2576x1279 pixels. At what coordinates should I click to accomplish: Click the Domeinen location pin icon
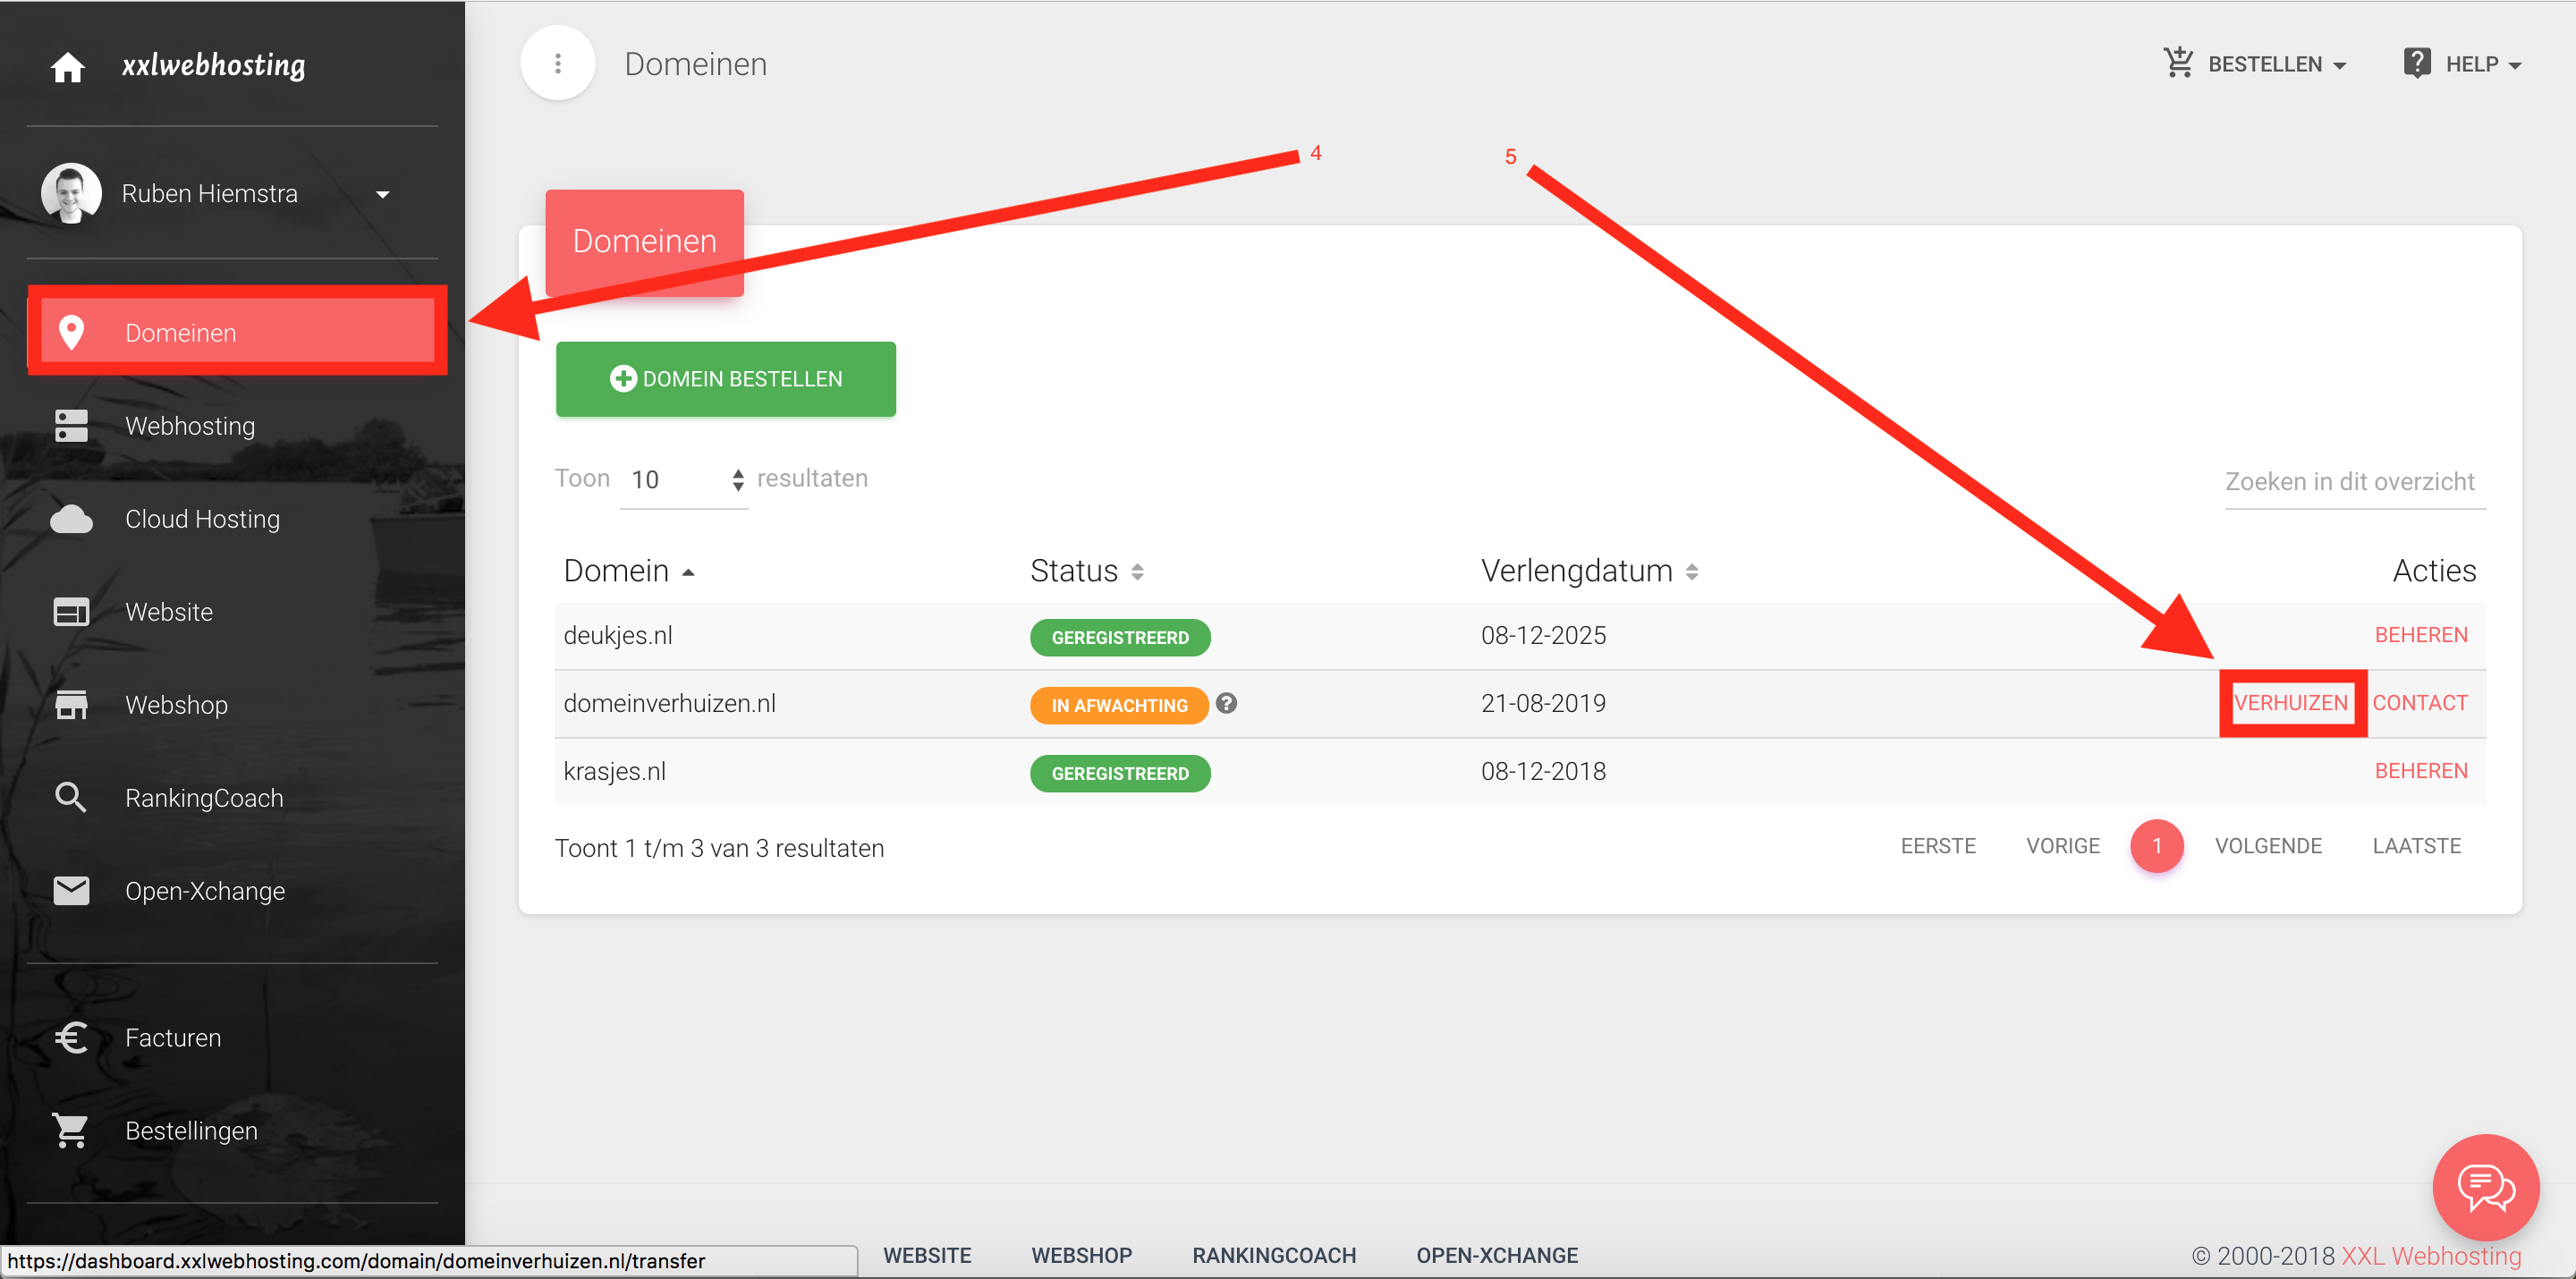coord(71,333)
